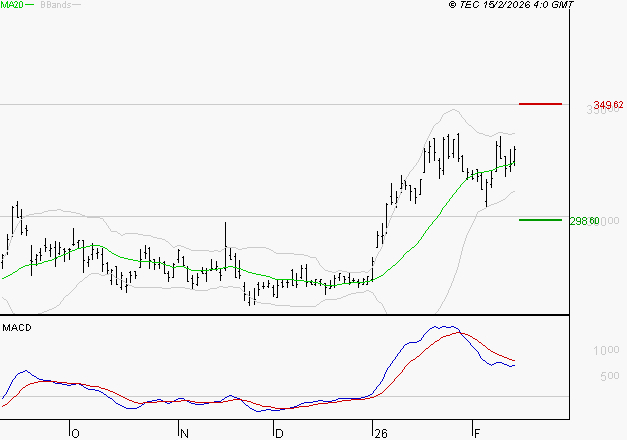The height and width of the screenshot is (440, 627).
Task: Click the 26 year axis label
Action: point(381,434)
